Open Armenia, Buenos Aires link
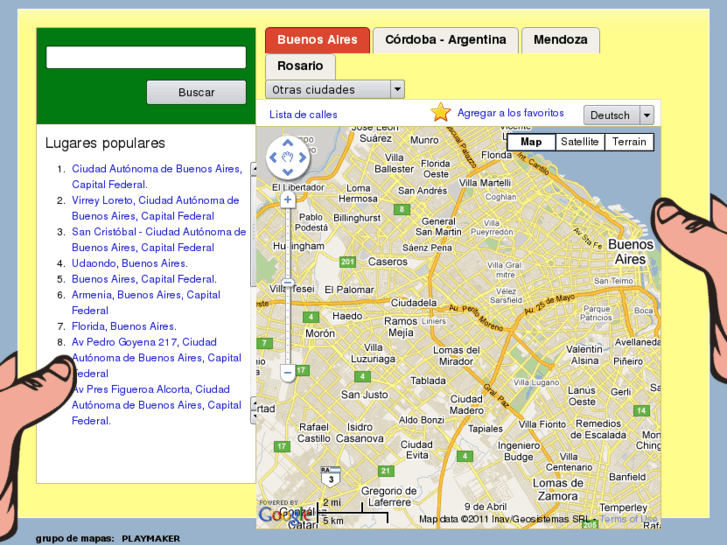Viewport: 727px width, 545px height. tap(146, 303)
